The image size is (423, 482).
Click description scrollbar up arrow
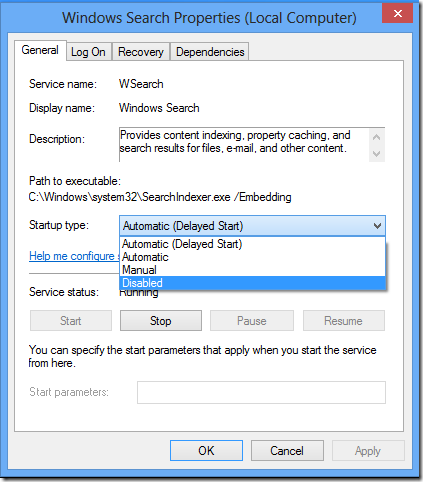[x=377, y=137]
